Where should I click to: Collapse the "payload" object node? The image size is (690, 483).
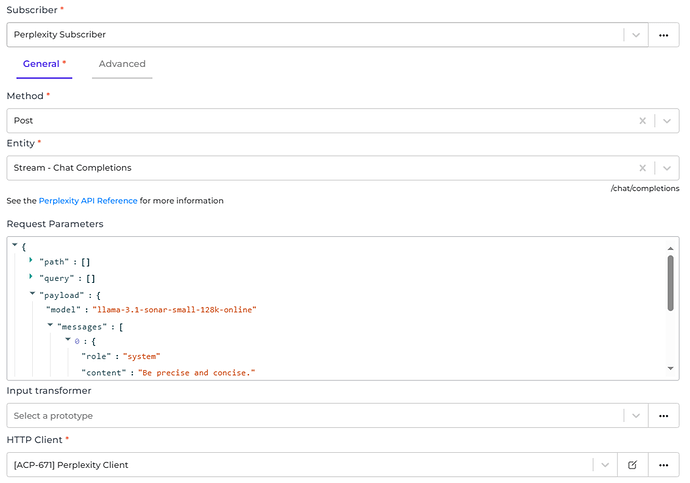[x=32, y=293]
